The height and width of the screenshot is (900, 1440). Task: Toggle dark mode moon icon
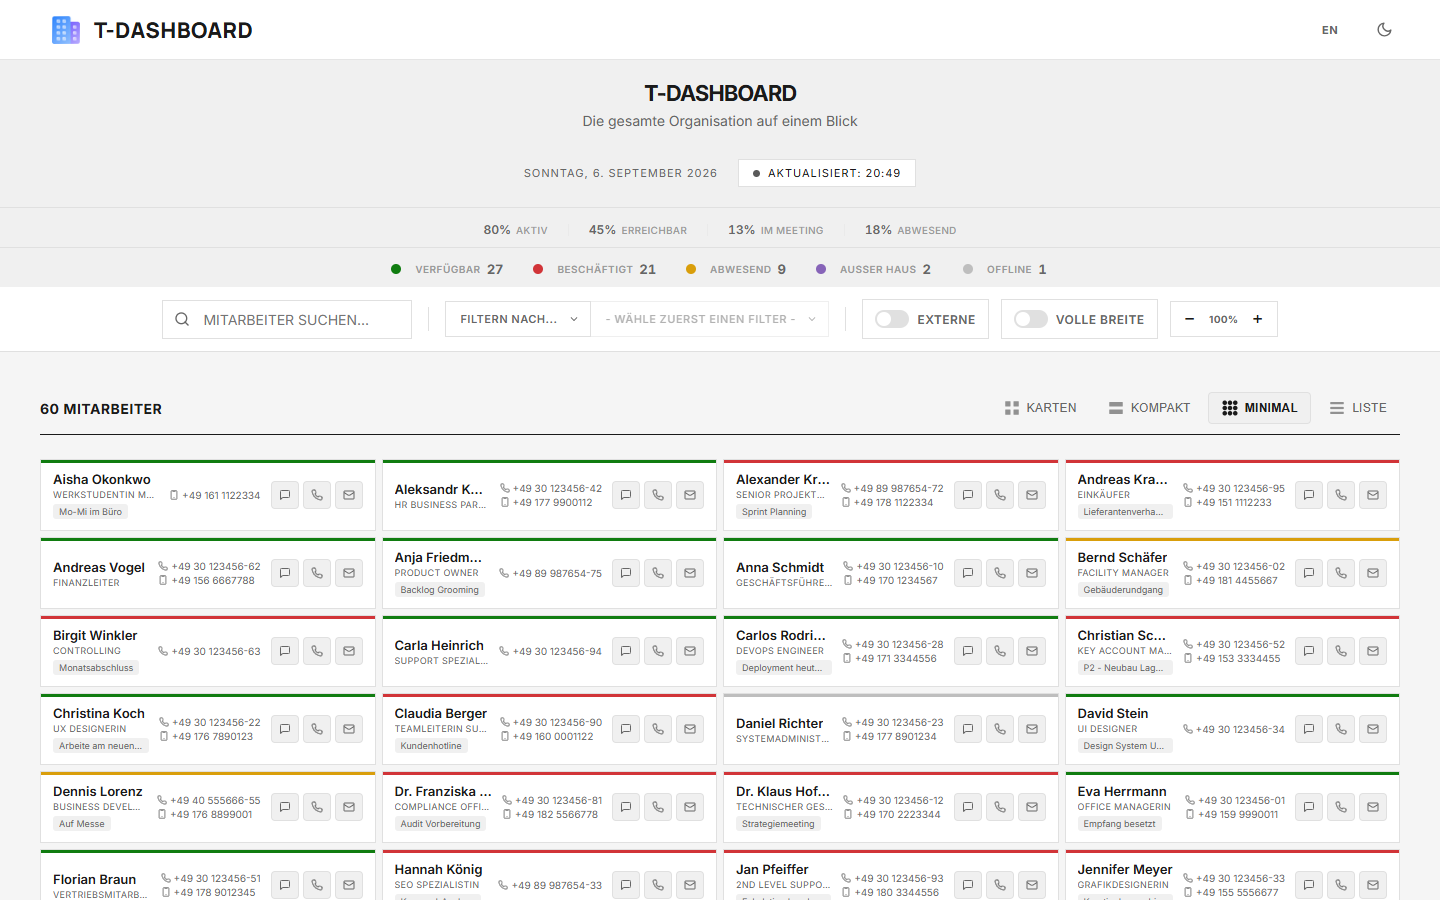(1385, 30)
